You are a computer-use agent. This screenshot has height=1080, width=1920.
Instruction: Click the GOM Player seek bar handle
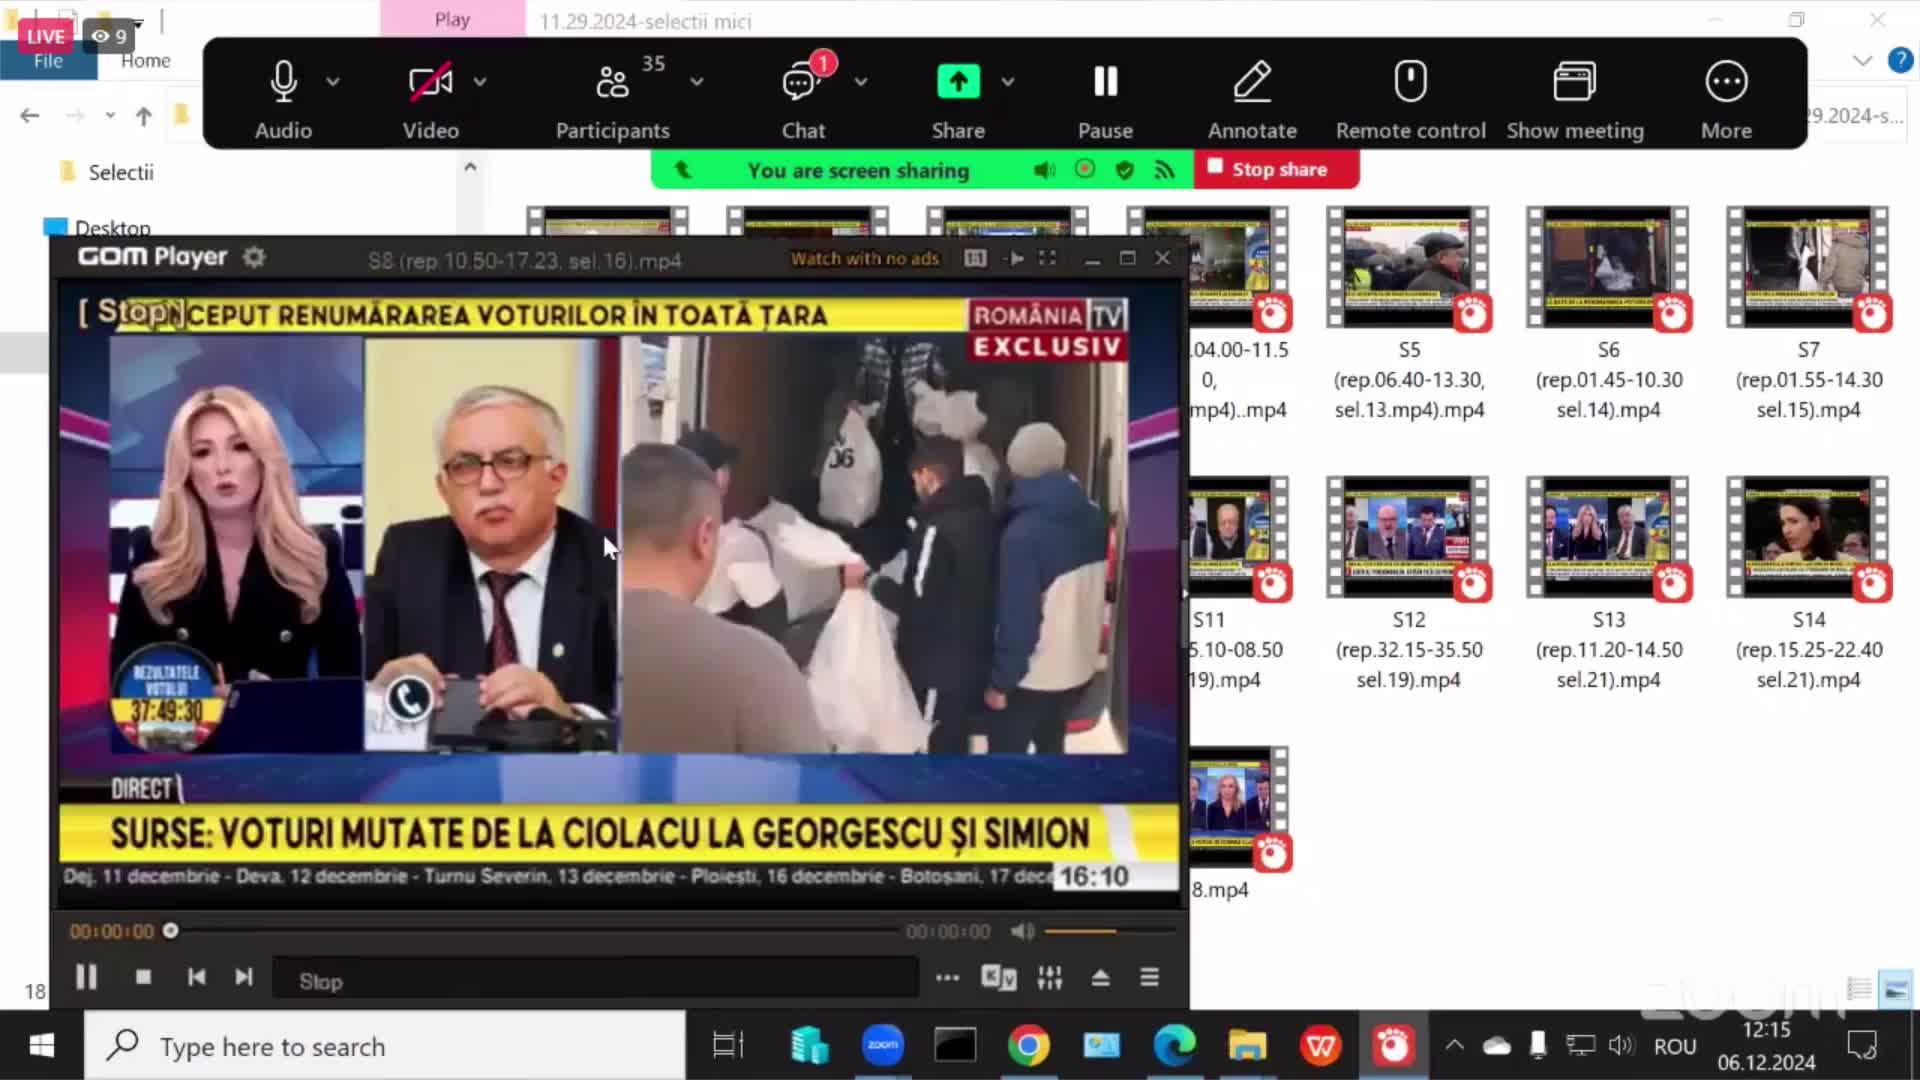pos(171,931)
